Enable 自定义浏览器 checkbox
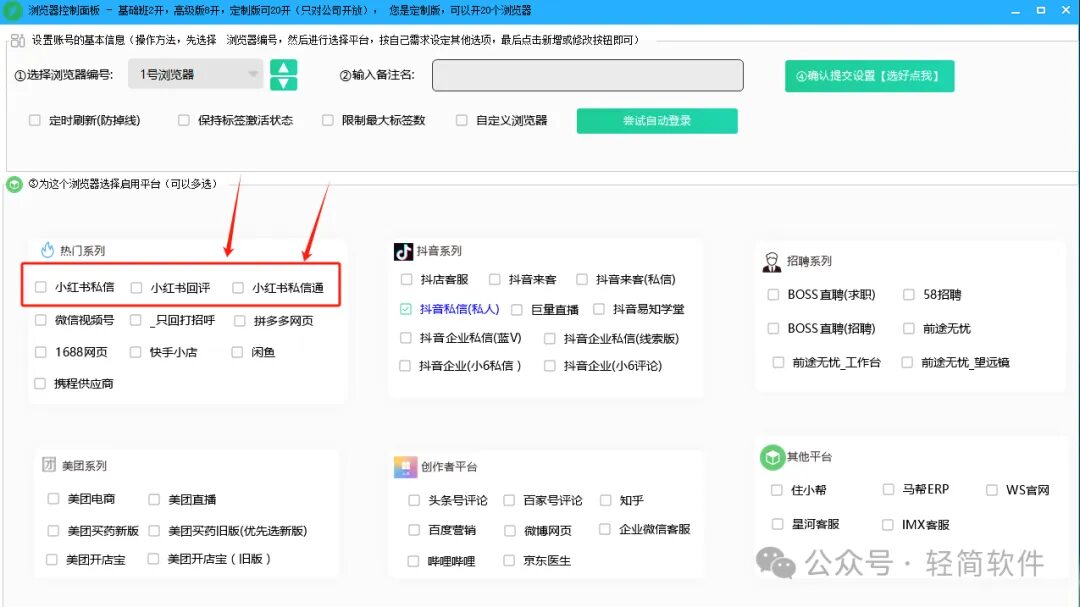Viewport: 1080px width, 607px height. 461,120
